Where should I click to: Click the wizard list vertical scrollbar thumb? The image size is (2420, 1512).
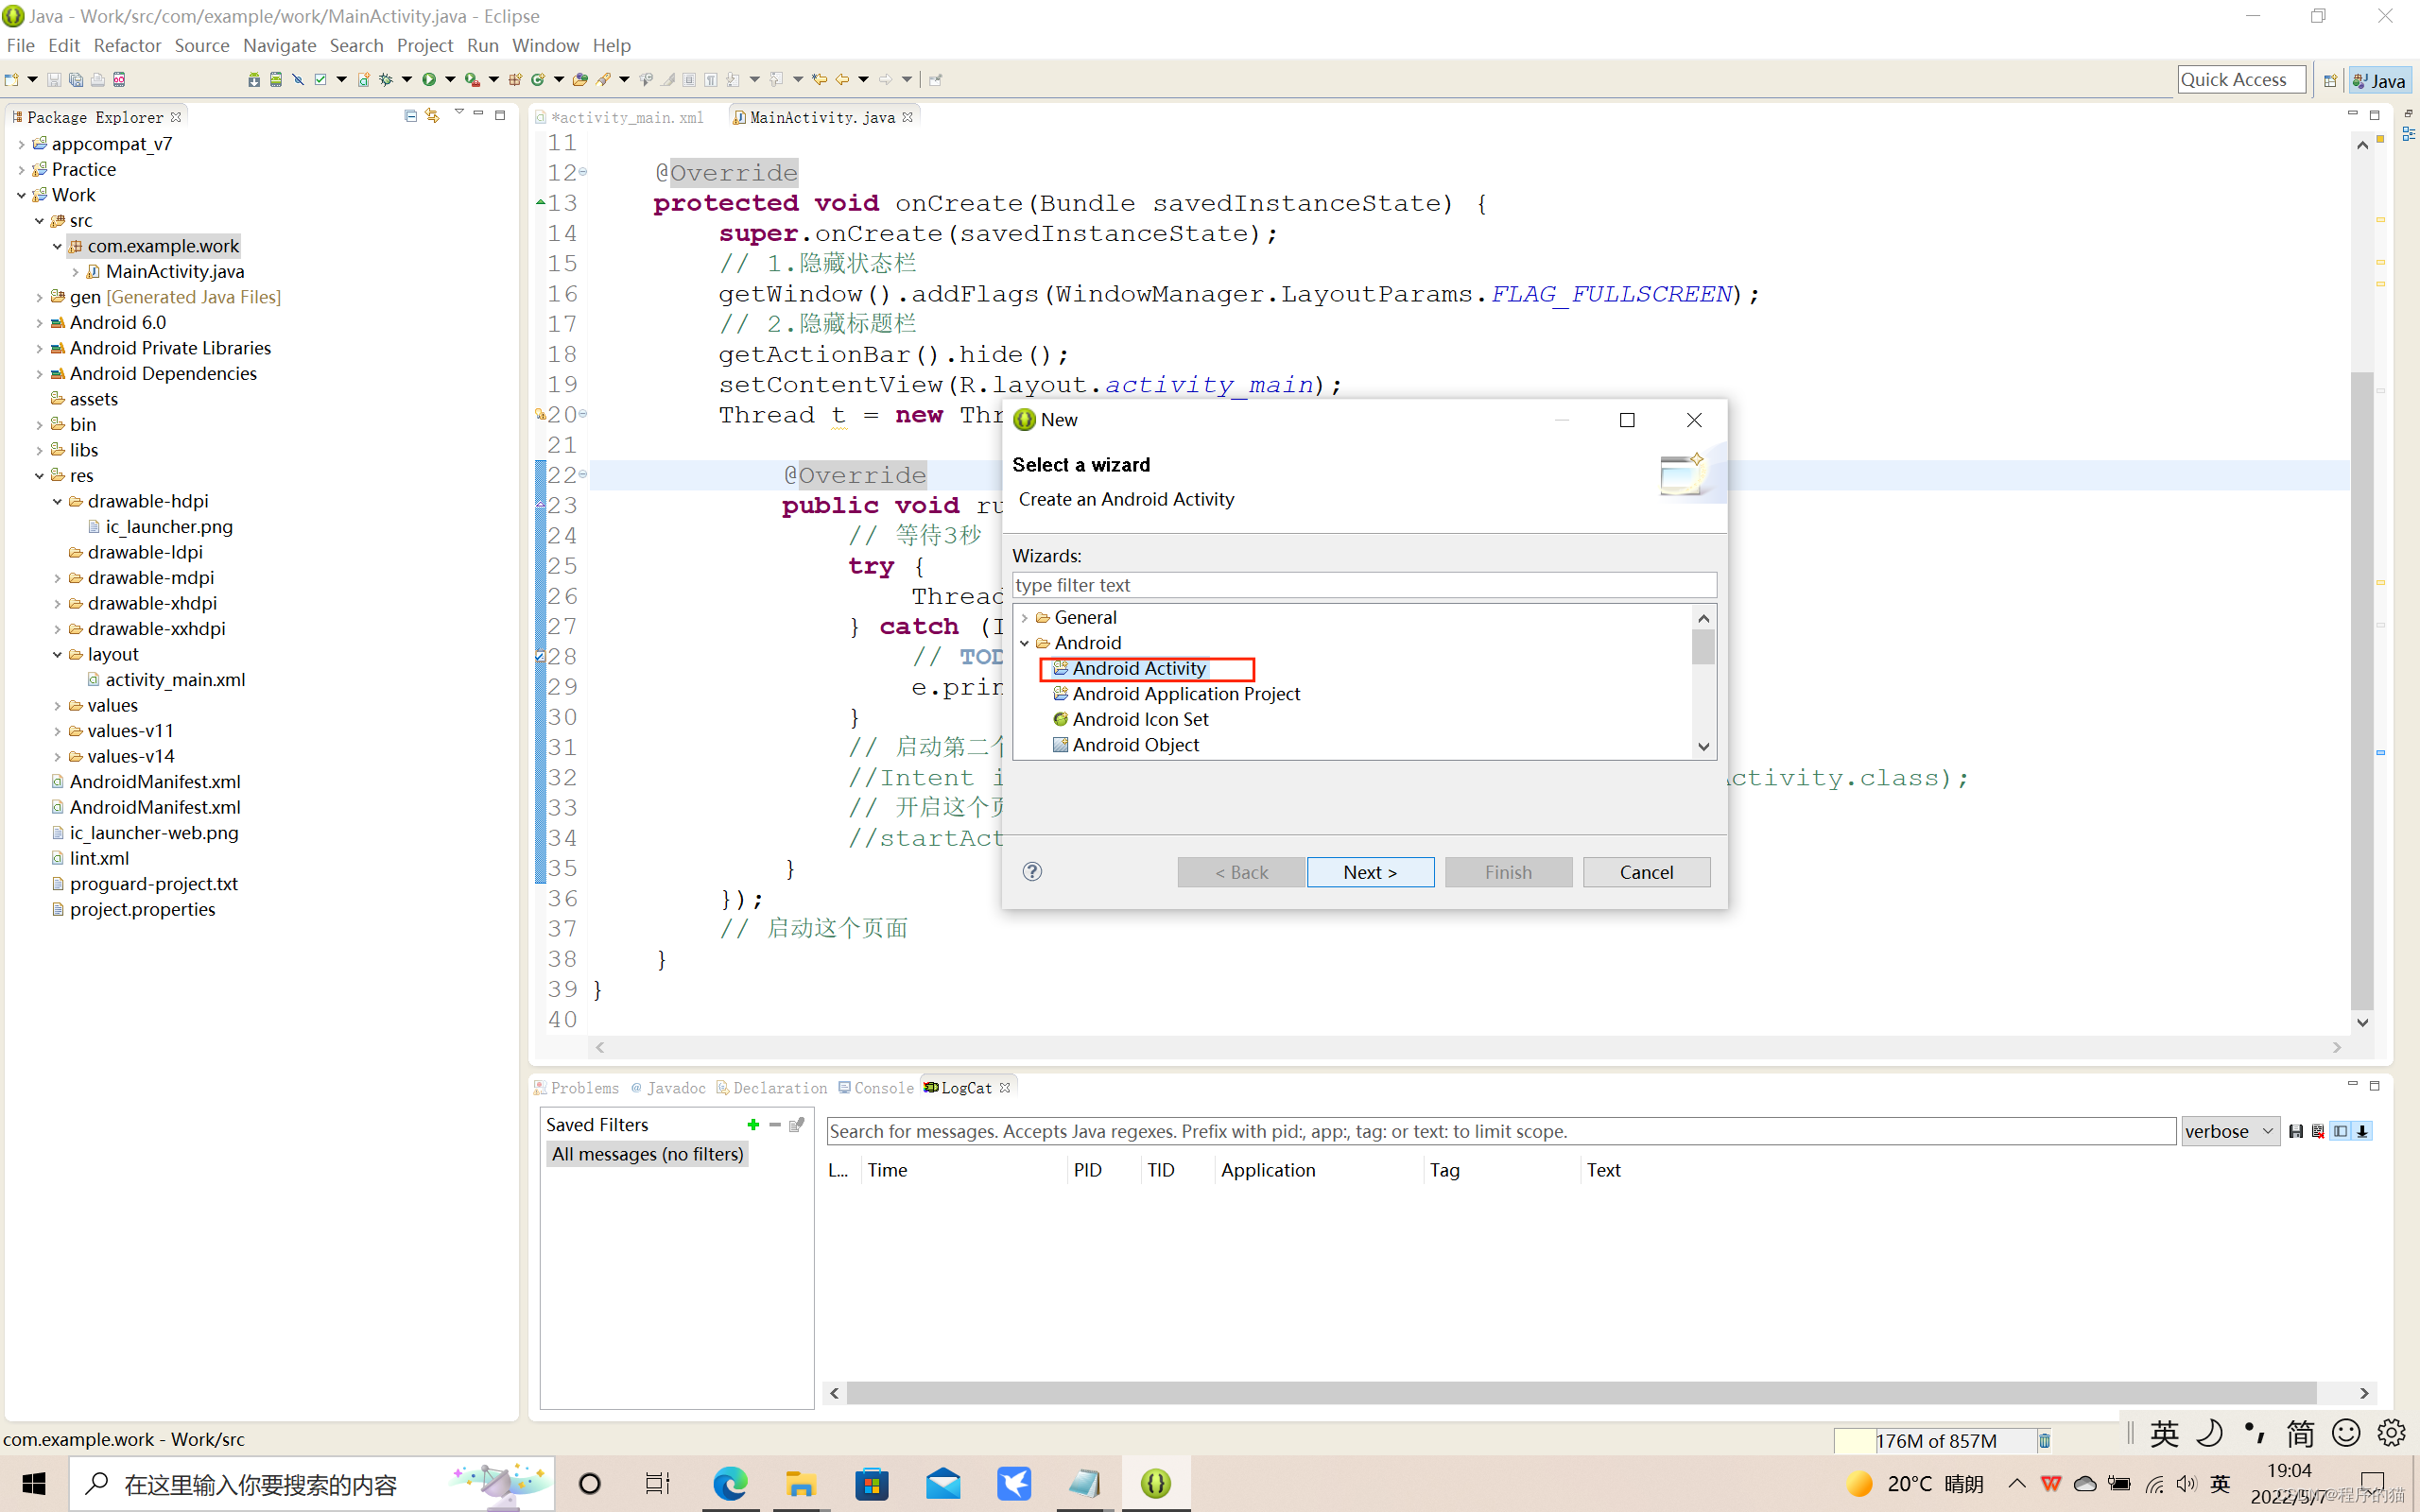[x=1703, y=647]
